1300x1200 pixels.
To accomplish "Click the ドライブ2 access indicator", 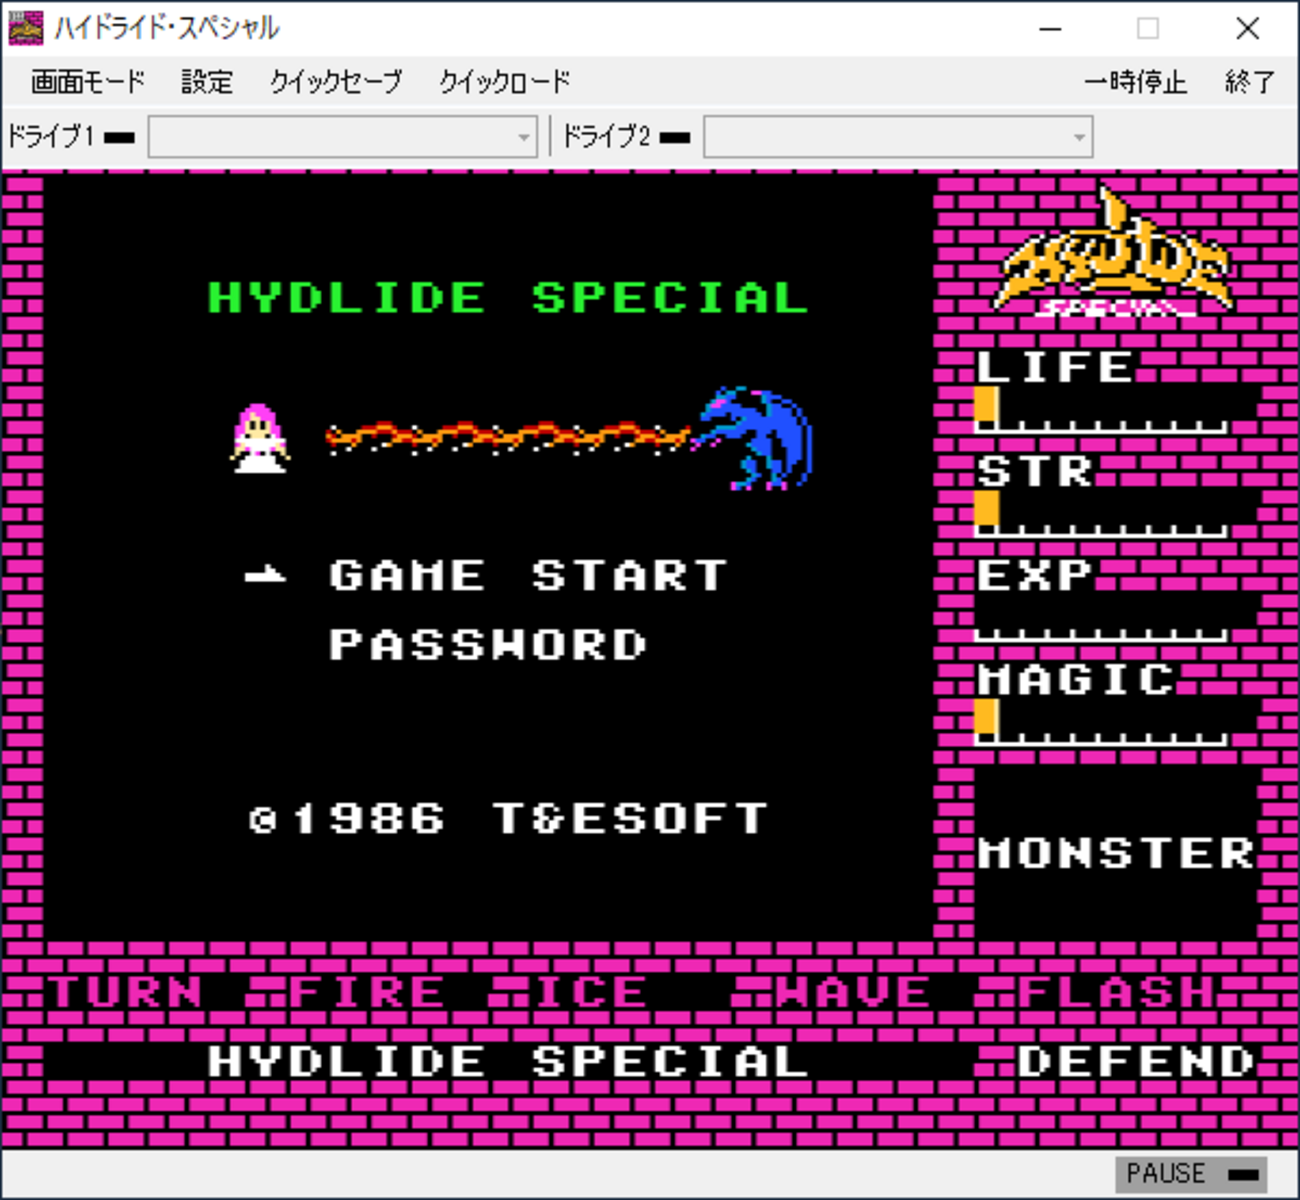I will [x=675, y=138].
